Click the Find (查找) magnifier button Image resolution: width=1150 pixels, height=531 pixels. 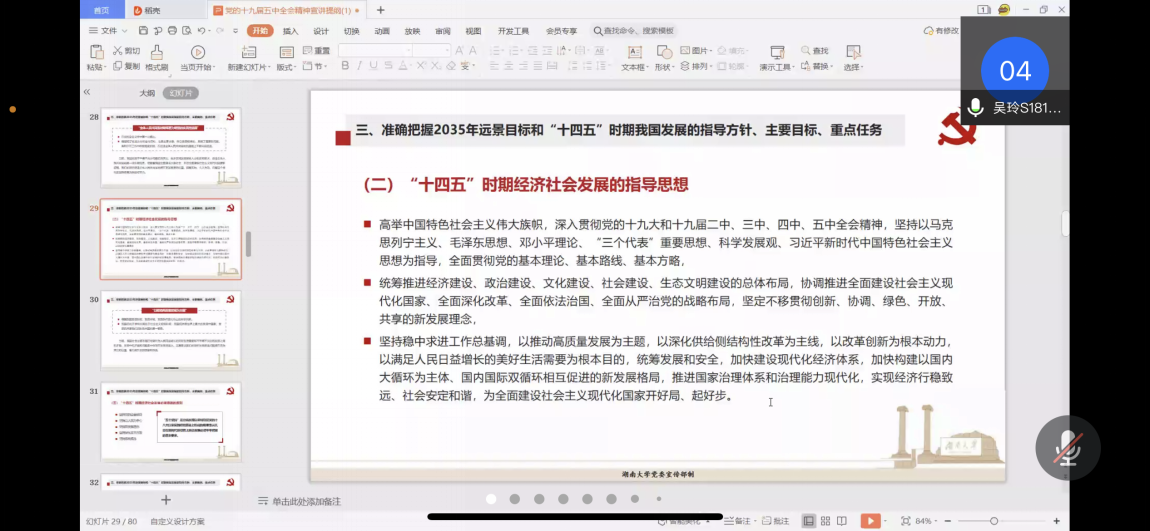click(814, 51)
